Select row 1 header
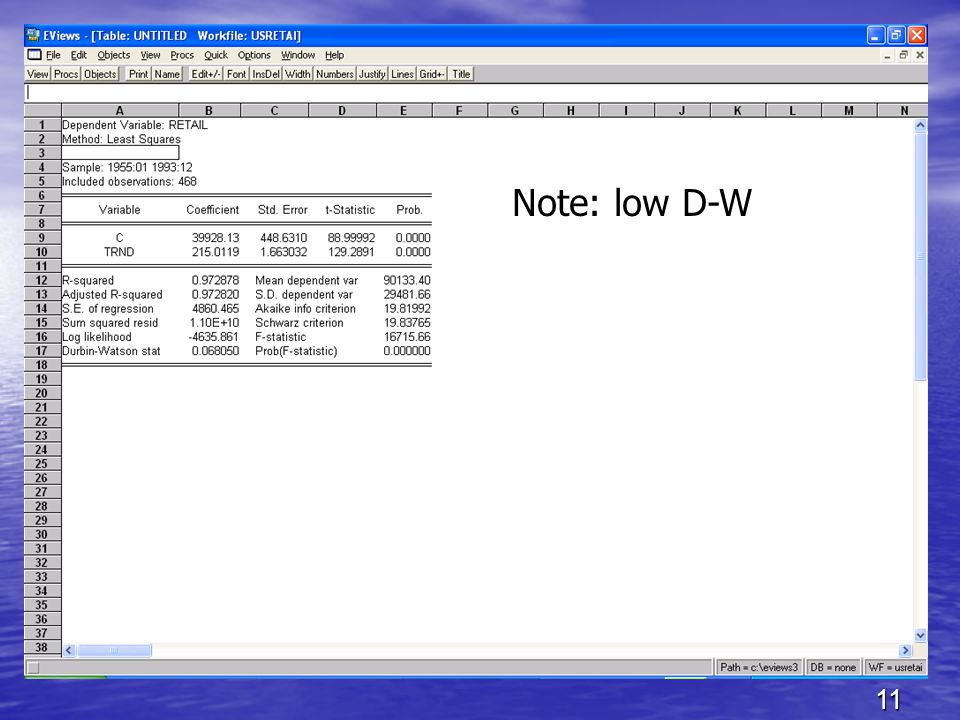This screenshot has height=720, width=960. [x=42, y=125]
